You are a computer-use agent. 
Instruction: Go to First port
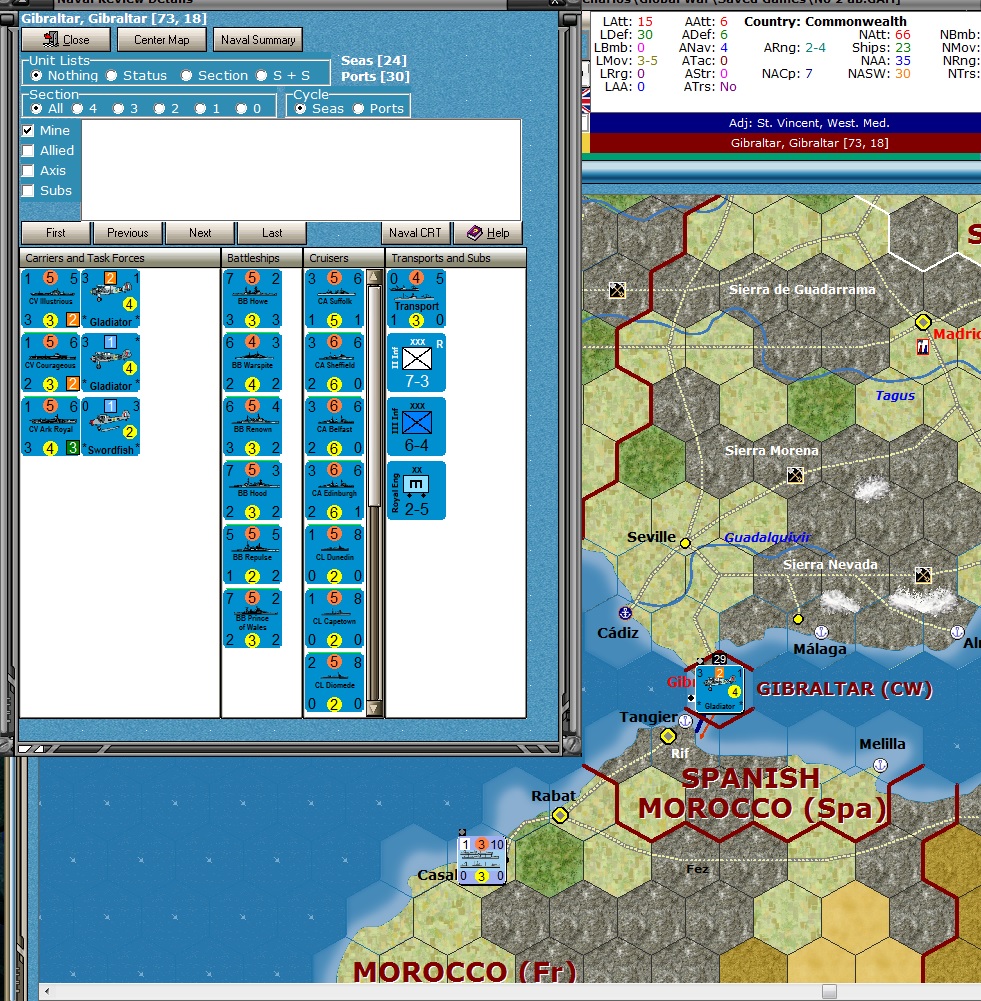pyautogui.click(x=56, y=233)
